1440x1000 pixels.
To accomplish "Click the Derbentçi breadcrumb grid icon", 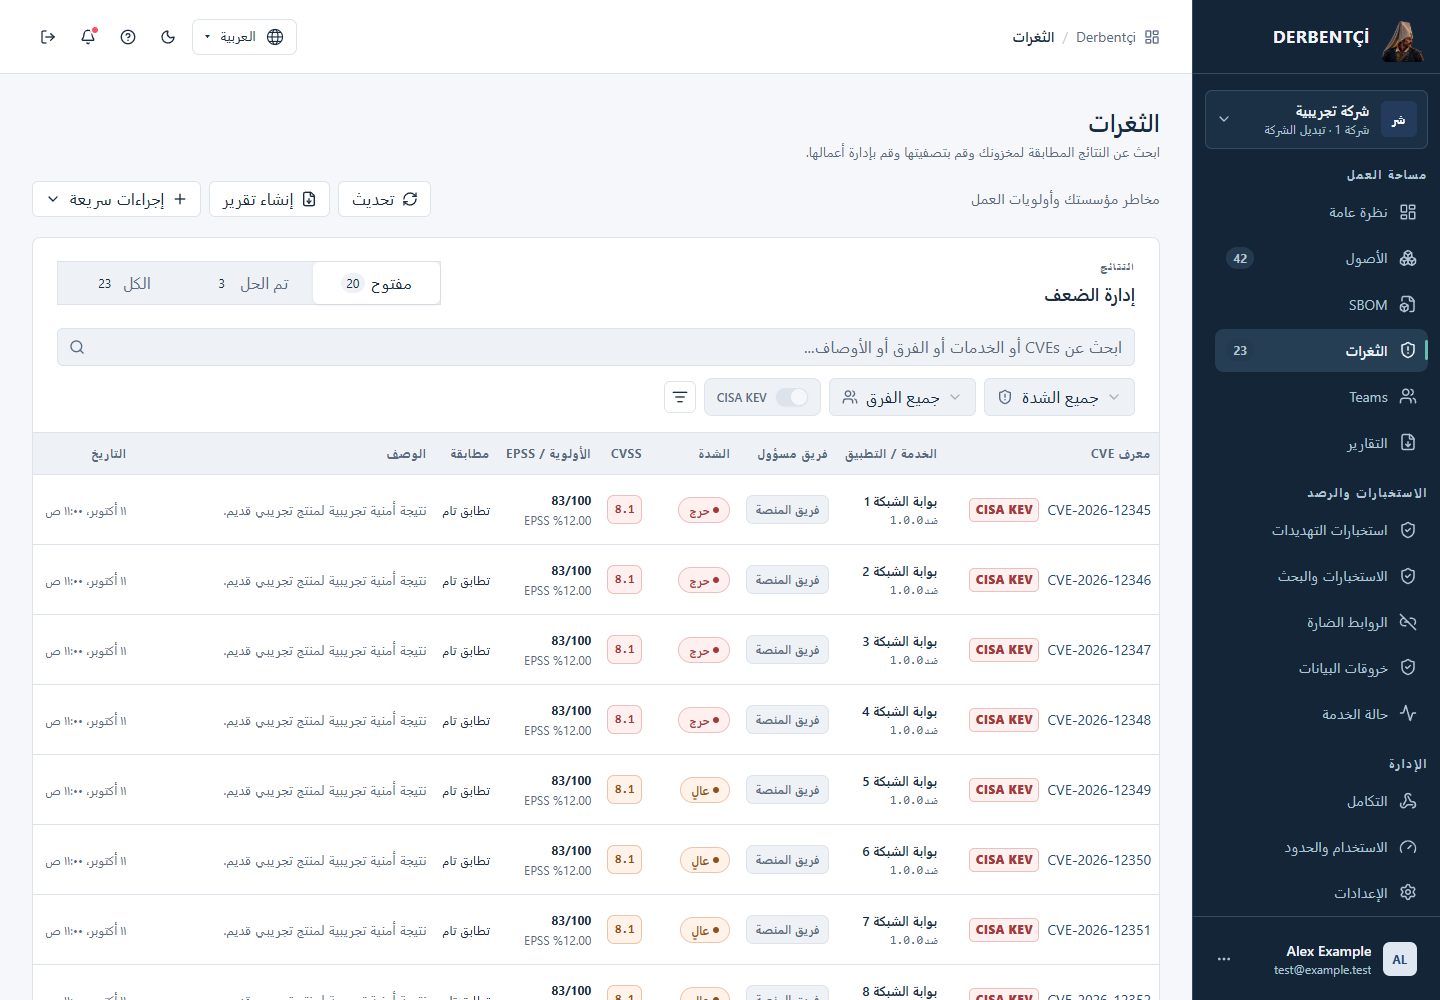I will coord(1152,37).
